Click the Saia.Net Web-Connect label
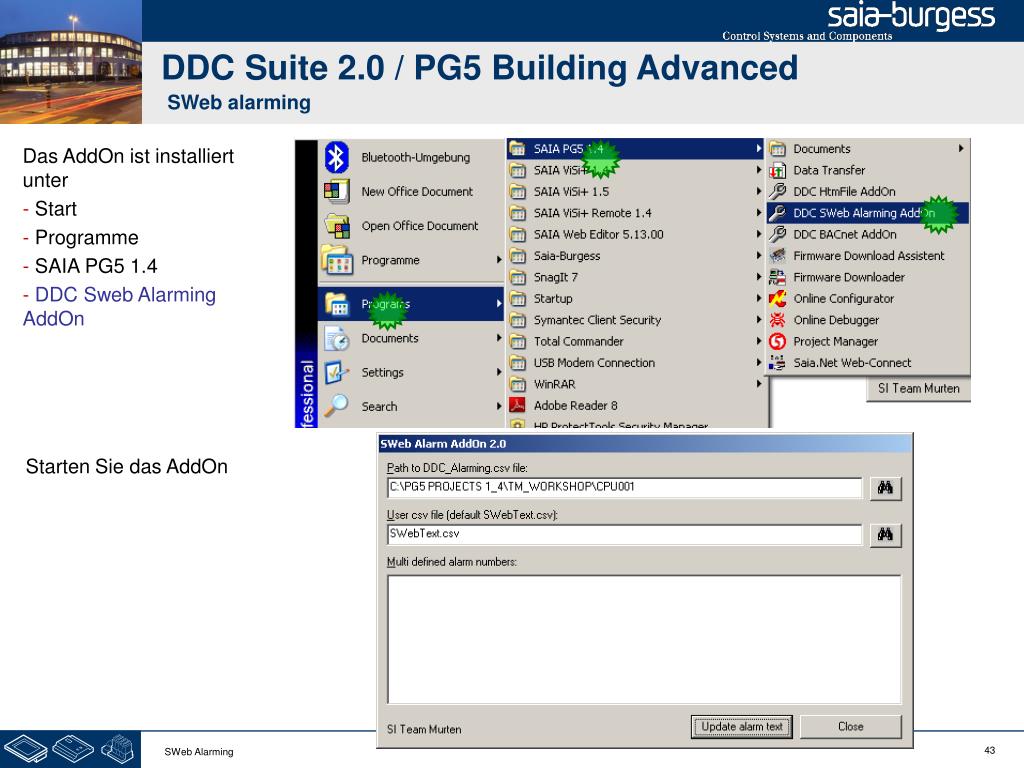Image resolution: width=1024 pixels, height=768 pixels. pos(852,362)
